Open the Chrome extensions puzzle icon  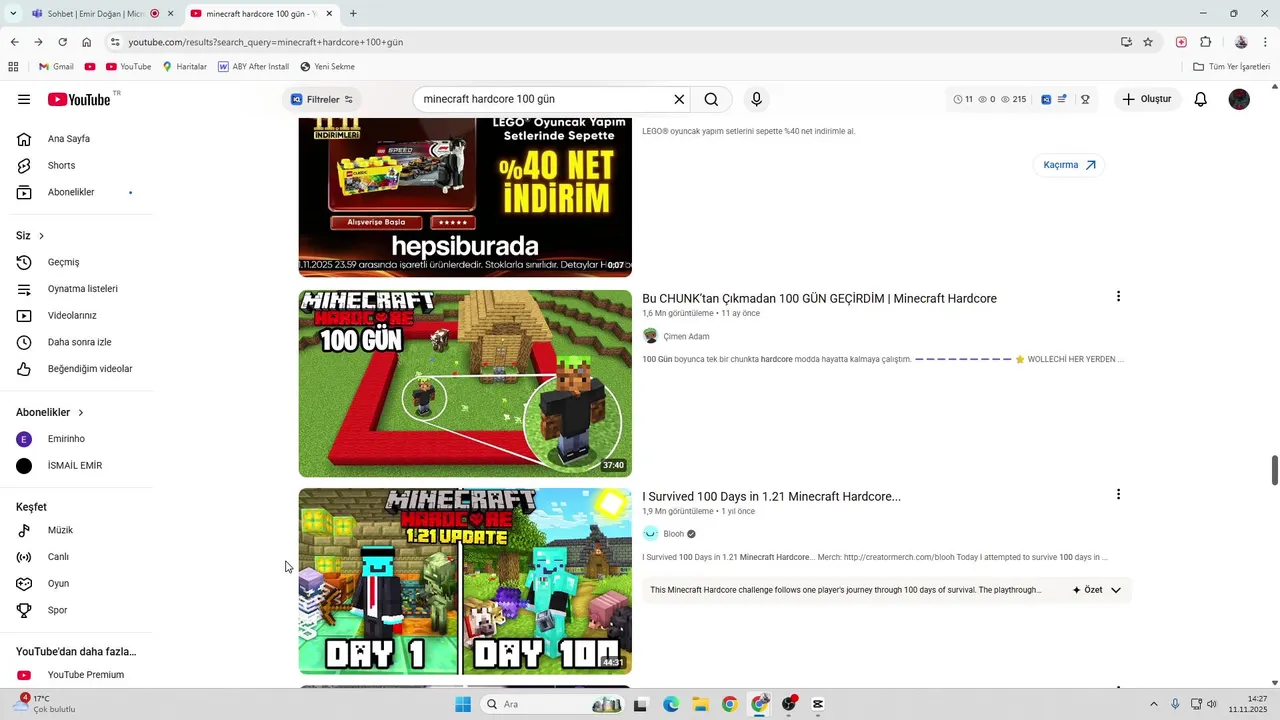tap(1205, 42)
